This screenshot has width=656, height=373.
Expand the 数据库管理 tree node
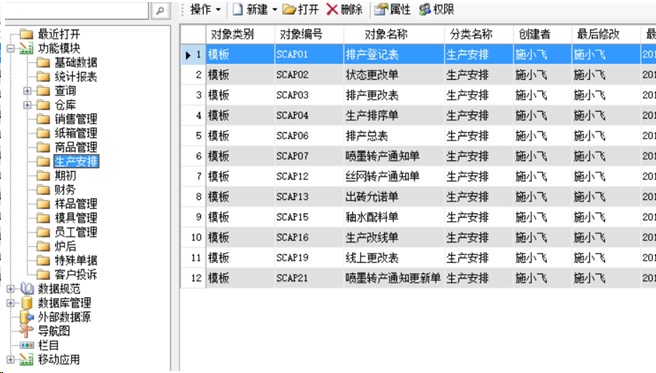click(x=10, y=303)
